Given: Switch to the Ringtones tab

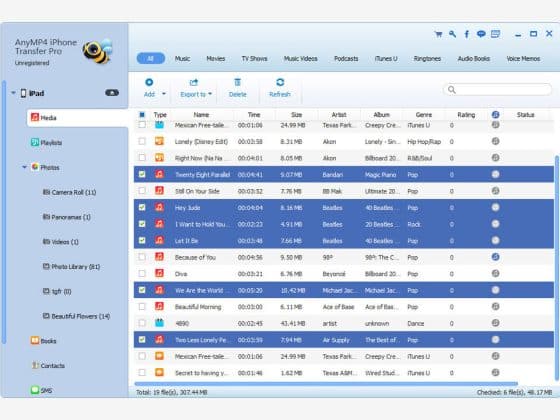Looking at the screenshot, I should [427, 59].
